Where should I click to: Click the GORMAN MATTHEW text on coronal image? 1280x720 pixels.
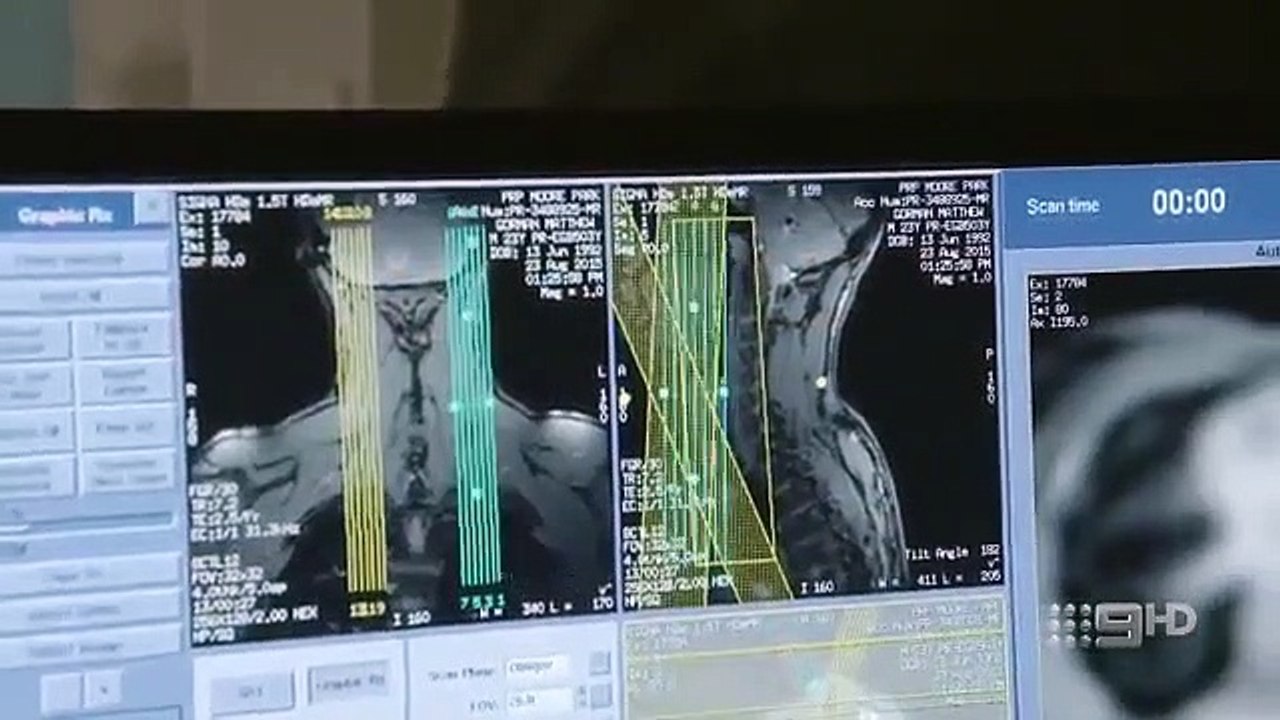coord(549,225)
